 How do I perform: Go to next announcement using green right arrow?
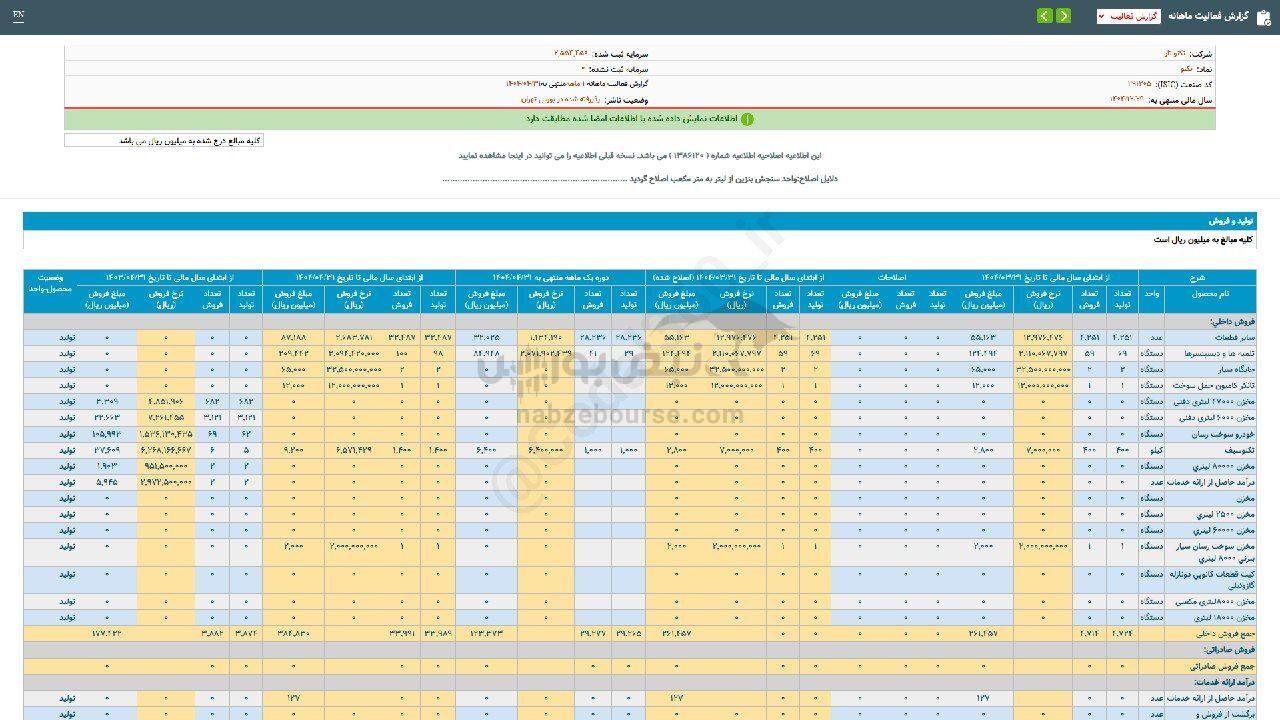coord(1064,16)
